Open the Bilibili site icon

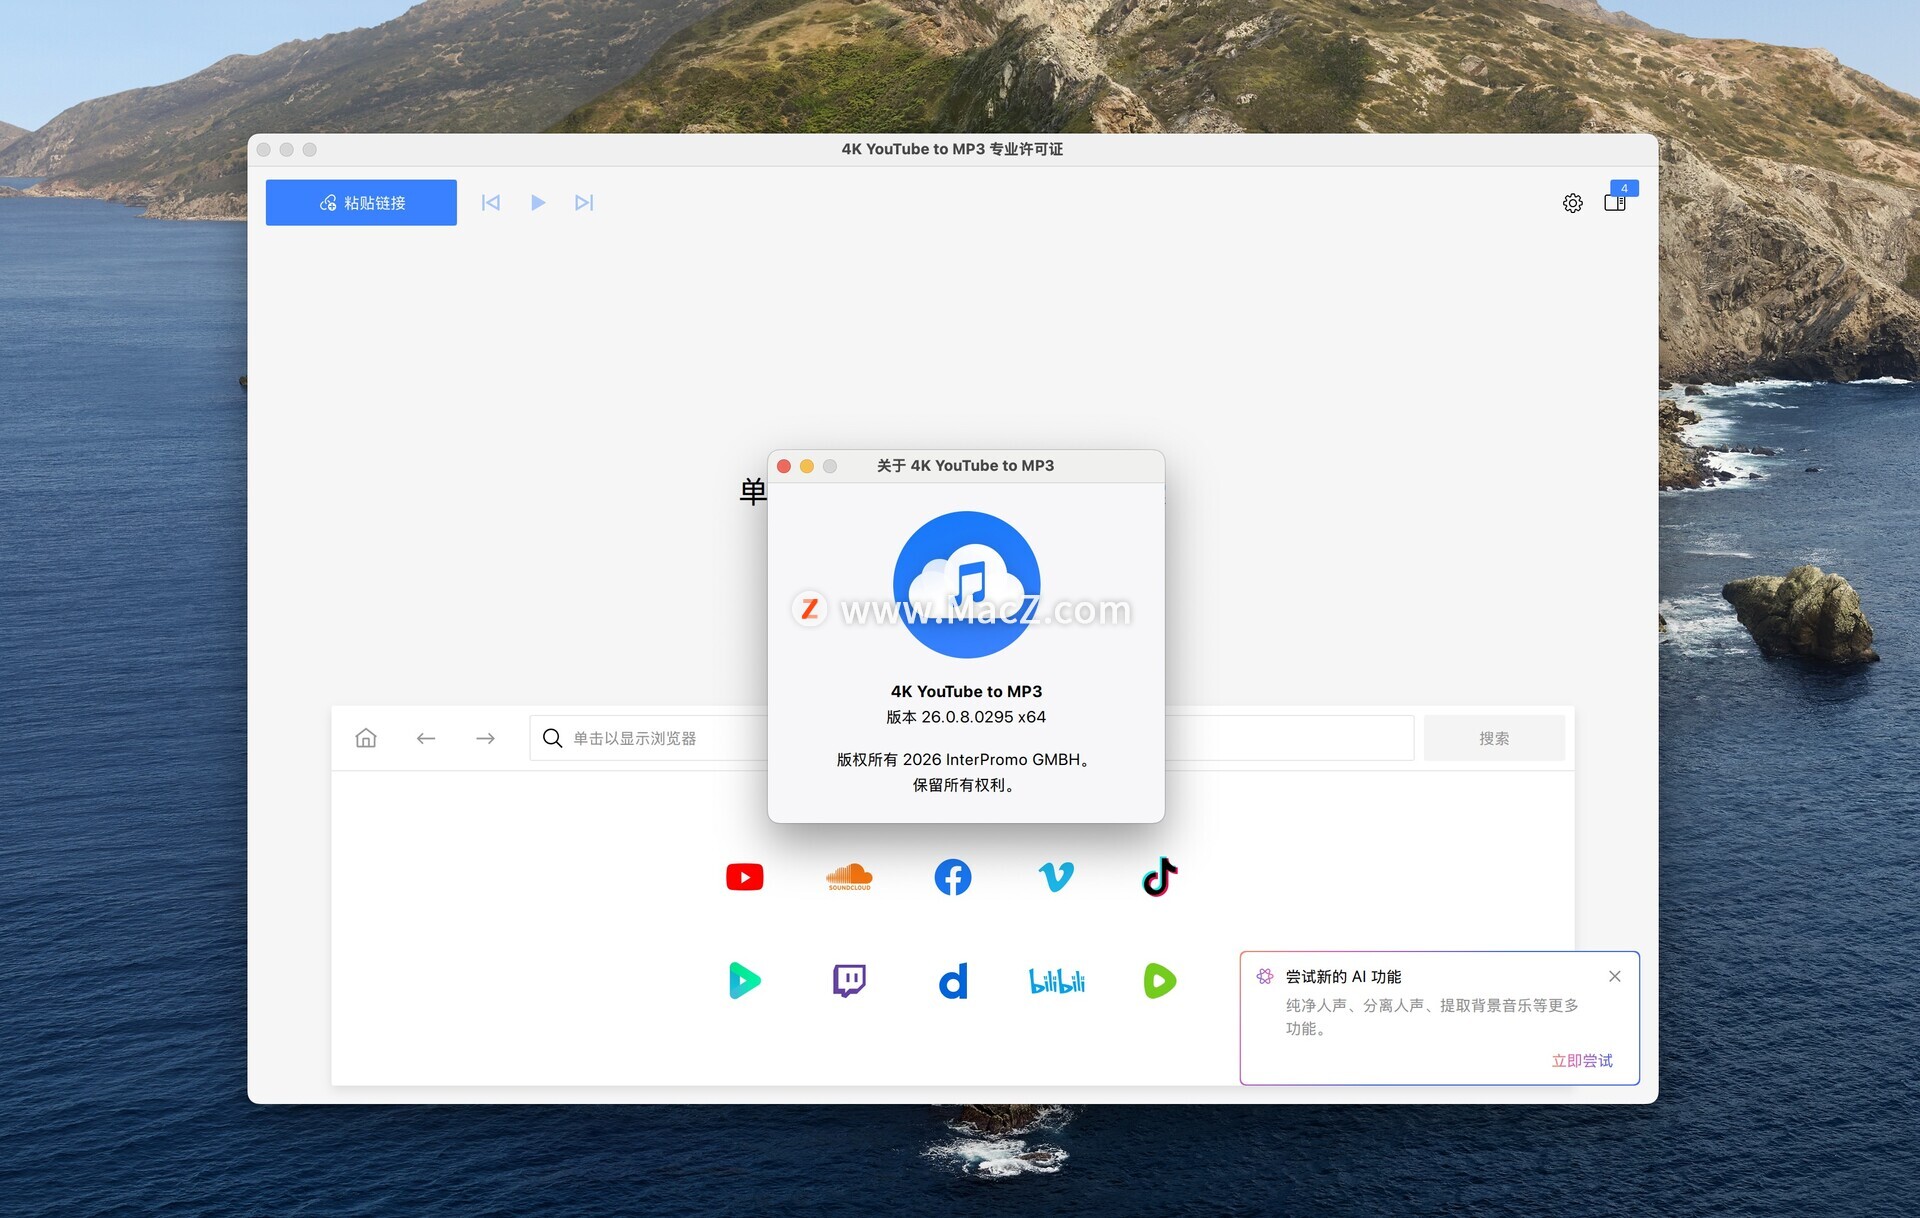click(1056, 981)
